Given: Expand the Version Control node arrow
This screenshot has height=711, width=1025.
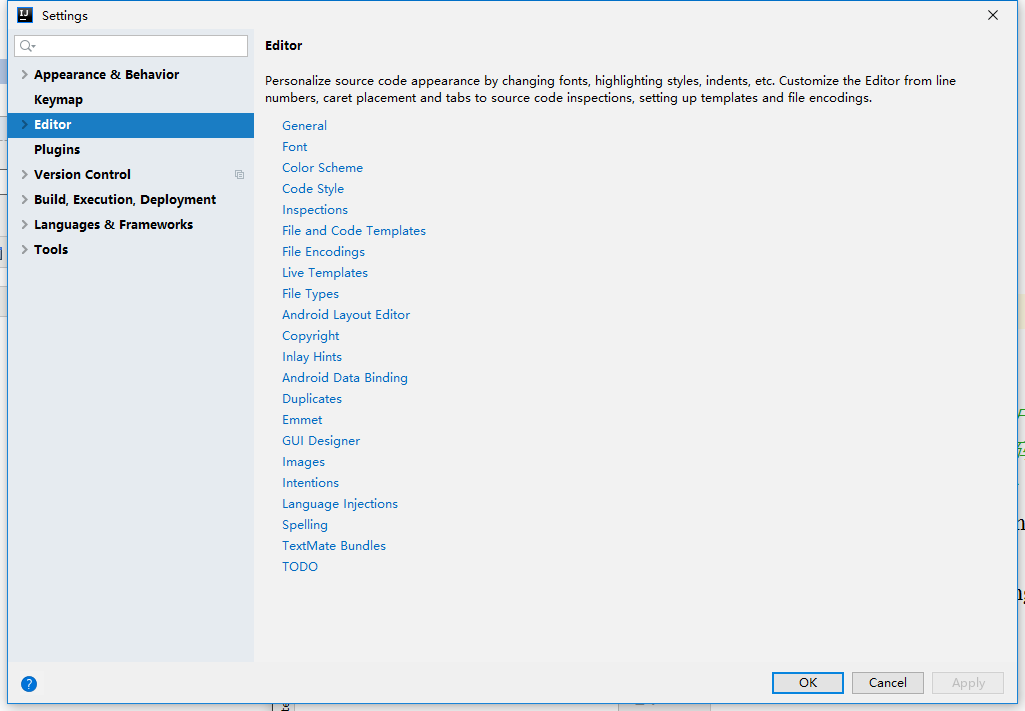Looking at the screenshot, I should [x=24, y=174].
